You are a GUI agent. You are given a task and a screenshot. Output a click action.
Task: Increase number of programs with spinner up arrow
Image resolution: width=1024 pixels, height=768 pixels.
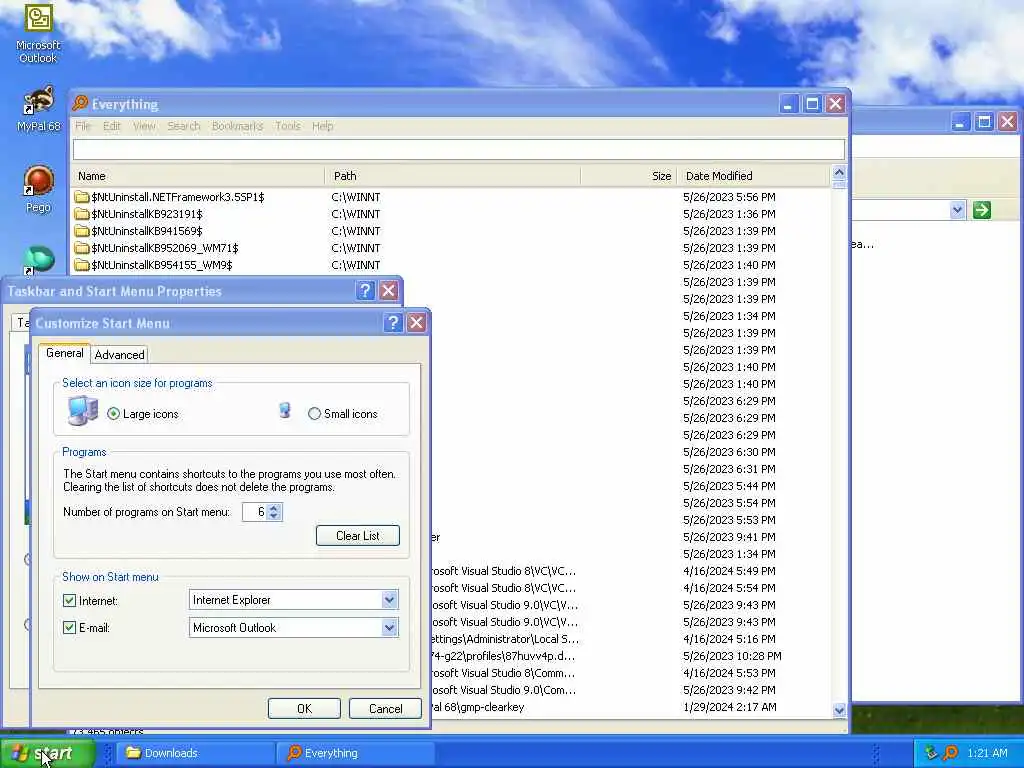click(x=274, y=507)
